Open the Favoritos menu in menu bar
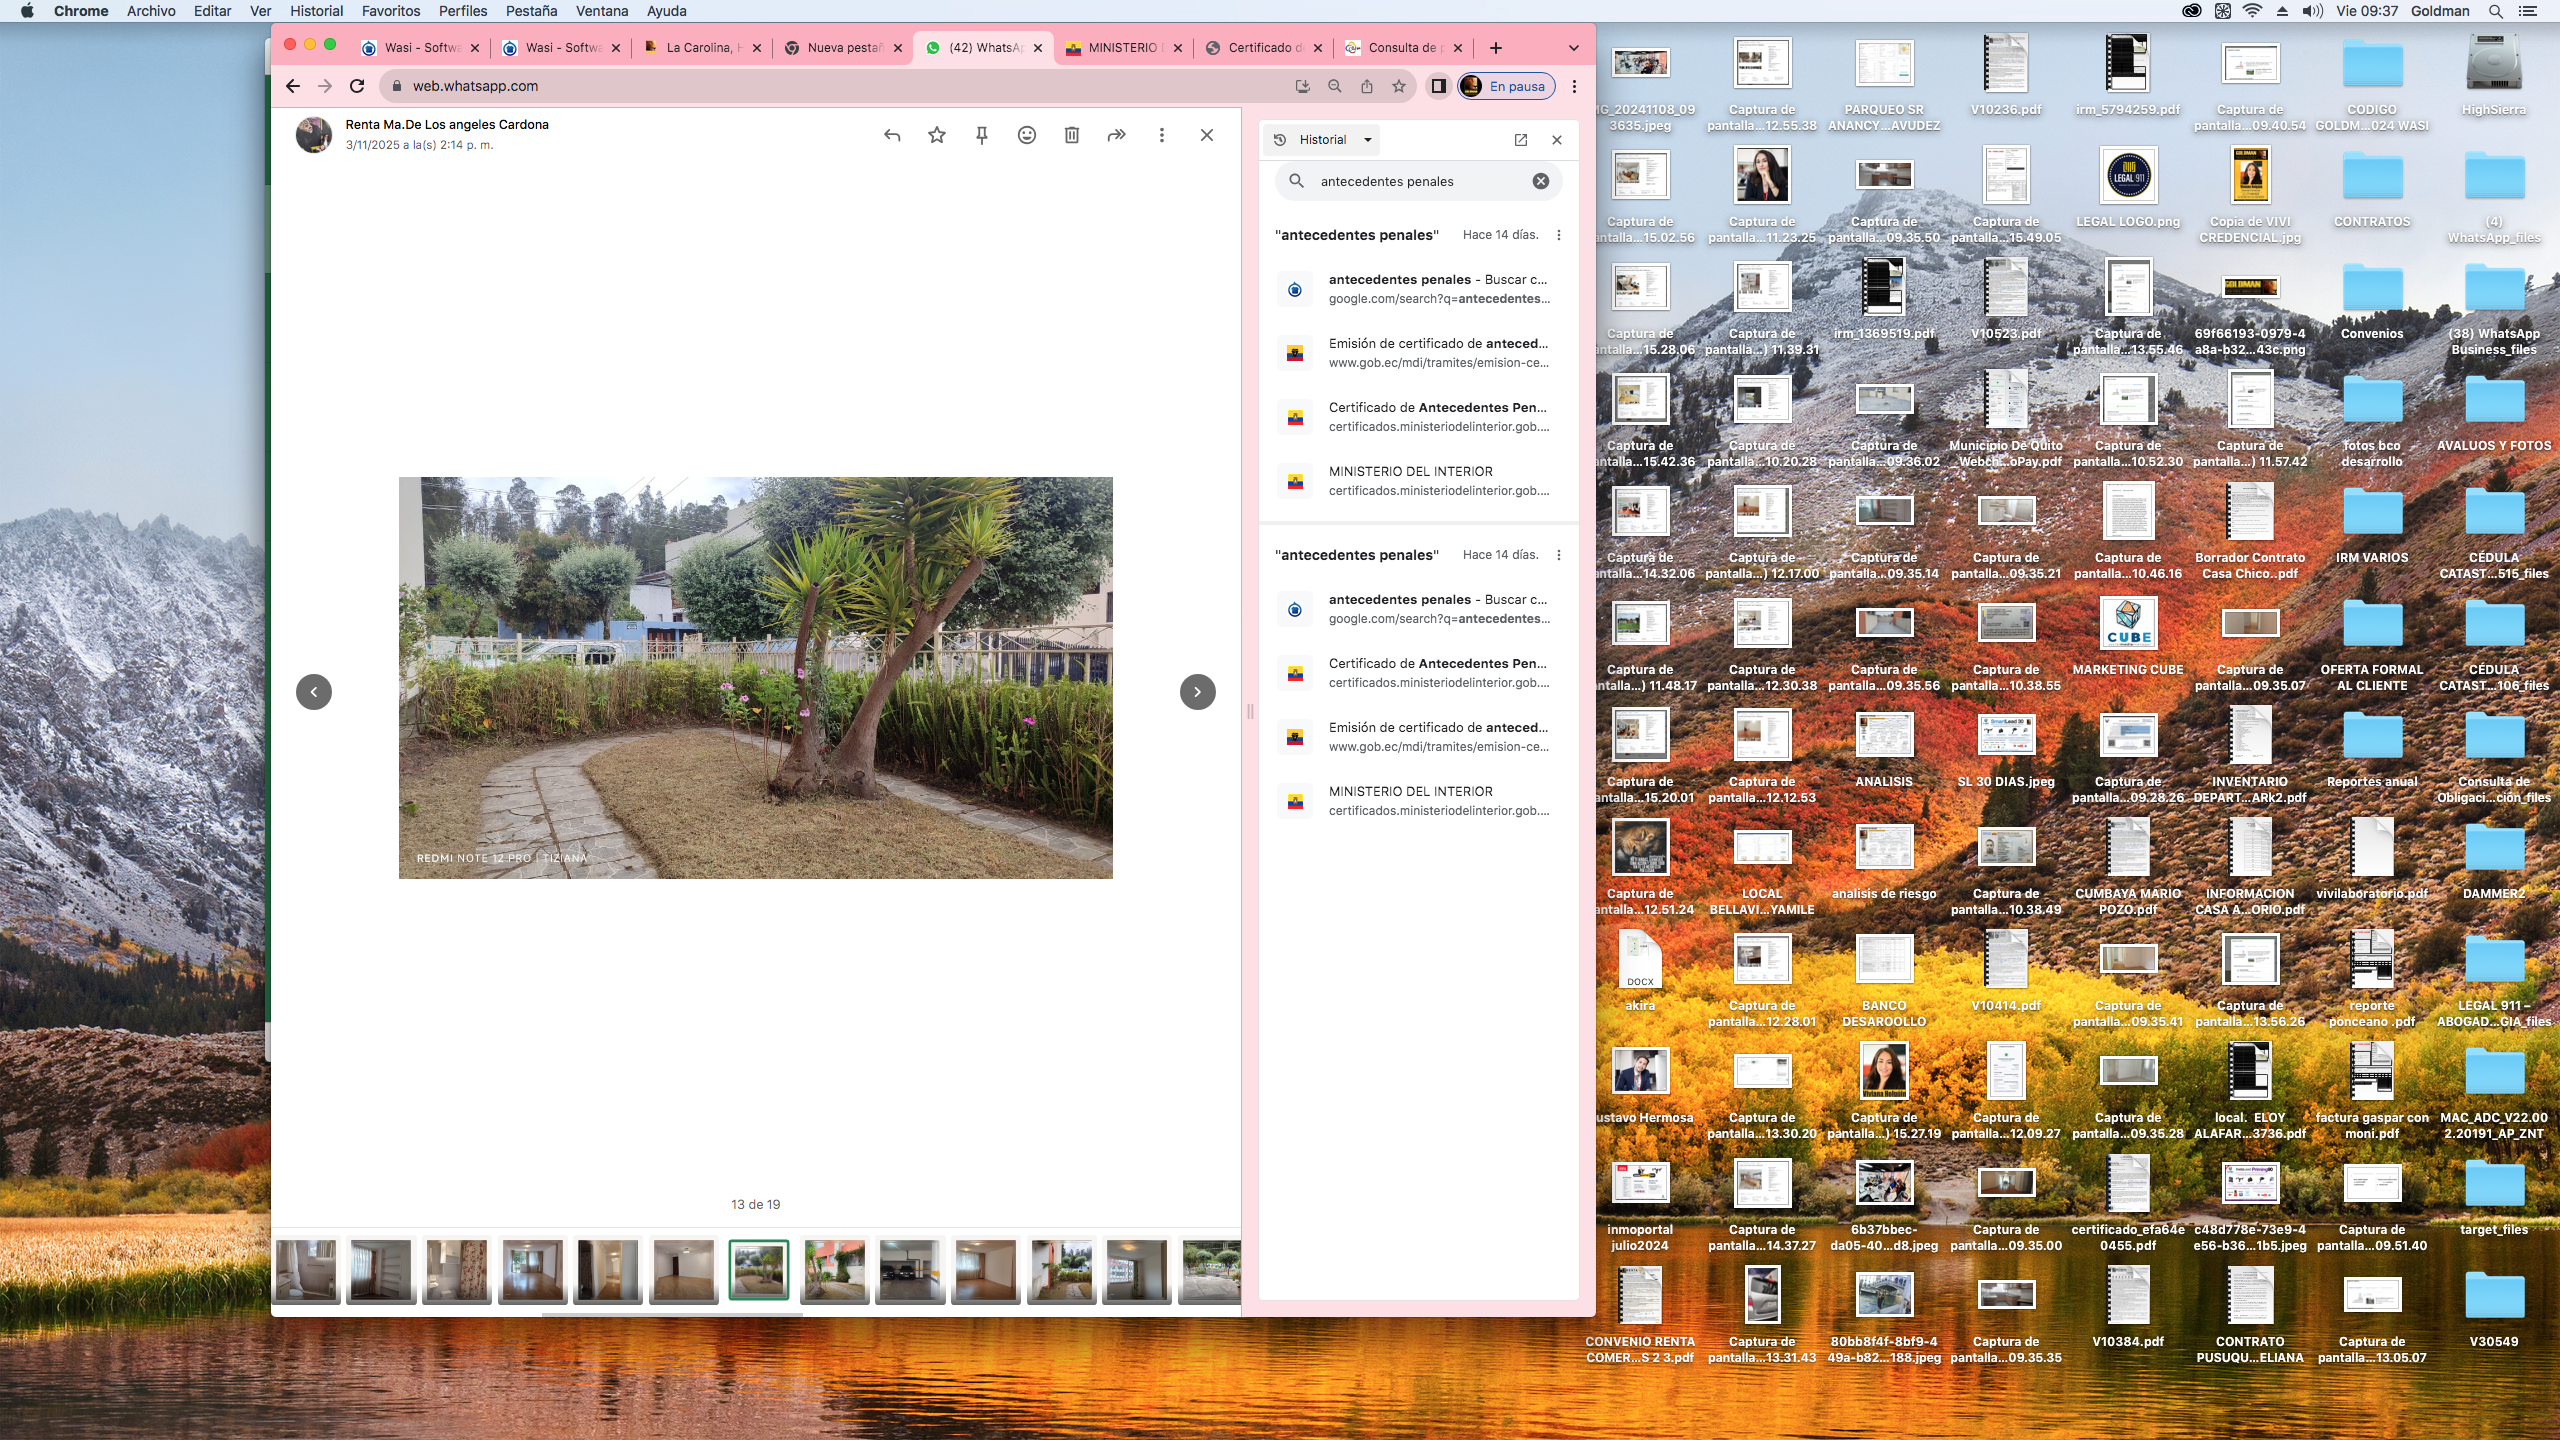2560x1440 pixels. pyautogui.click(x=390, y=11)
